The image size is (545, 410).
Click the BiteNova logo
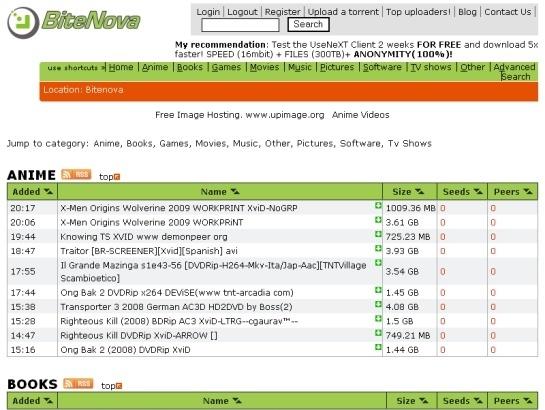pos(74,22)
